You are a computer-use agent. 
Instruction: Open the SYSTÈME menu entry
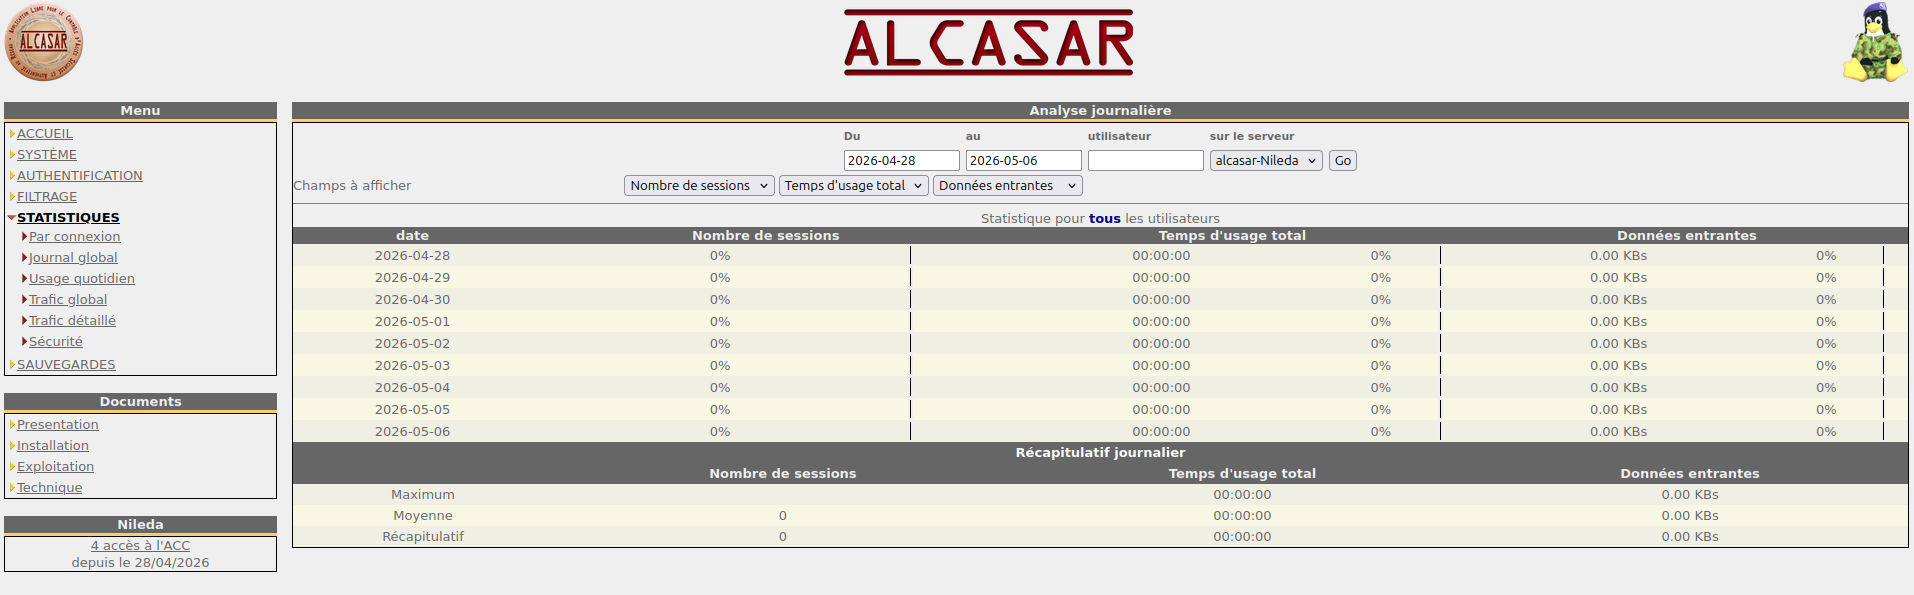(x=47, y=155)
